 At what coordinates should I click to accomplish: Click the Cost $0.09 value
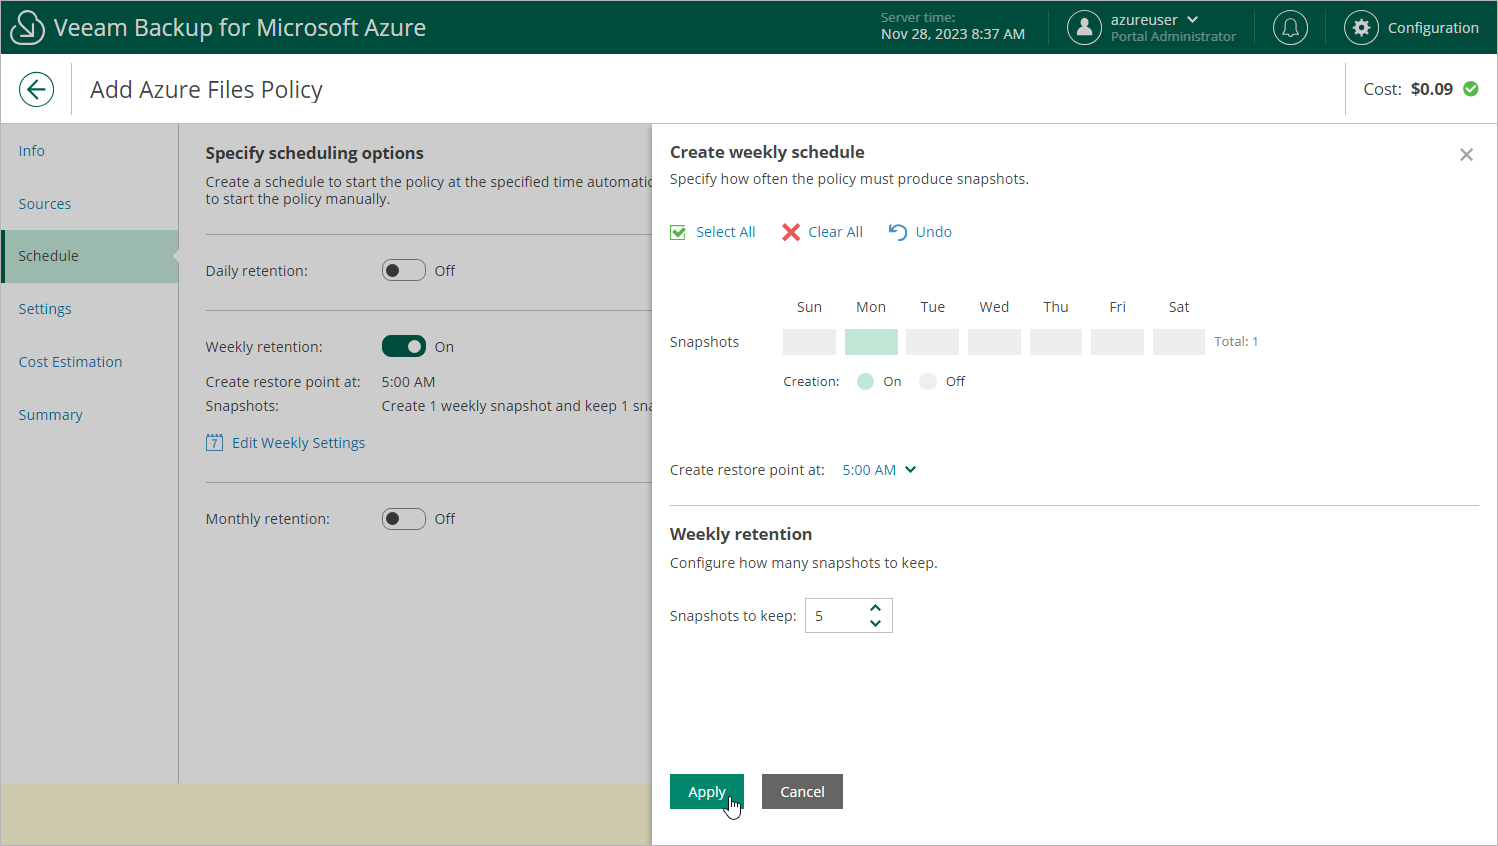pos(1432,89)
